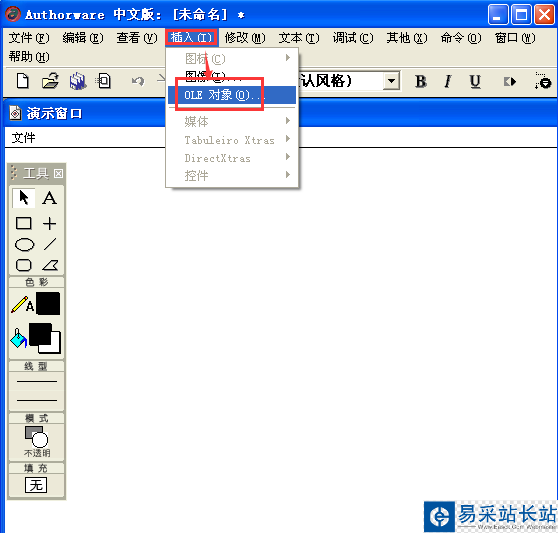
Task: Click the New file toolbar icon
Action: (23, 81)
